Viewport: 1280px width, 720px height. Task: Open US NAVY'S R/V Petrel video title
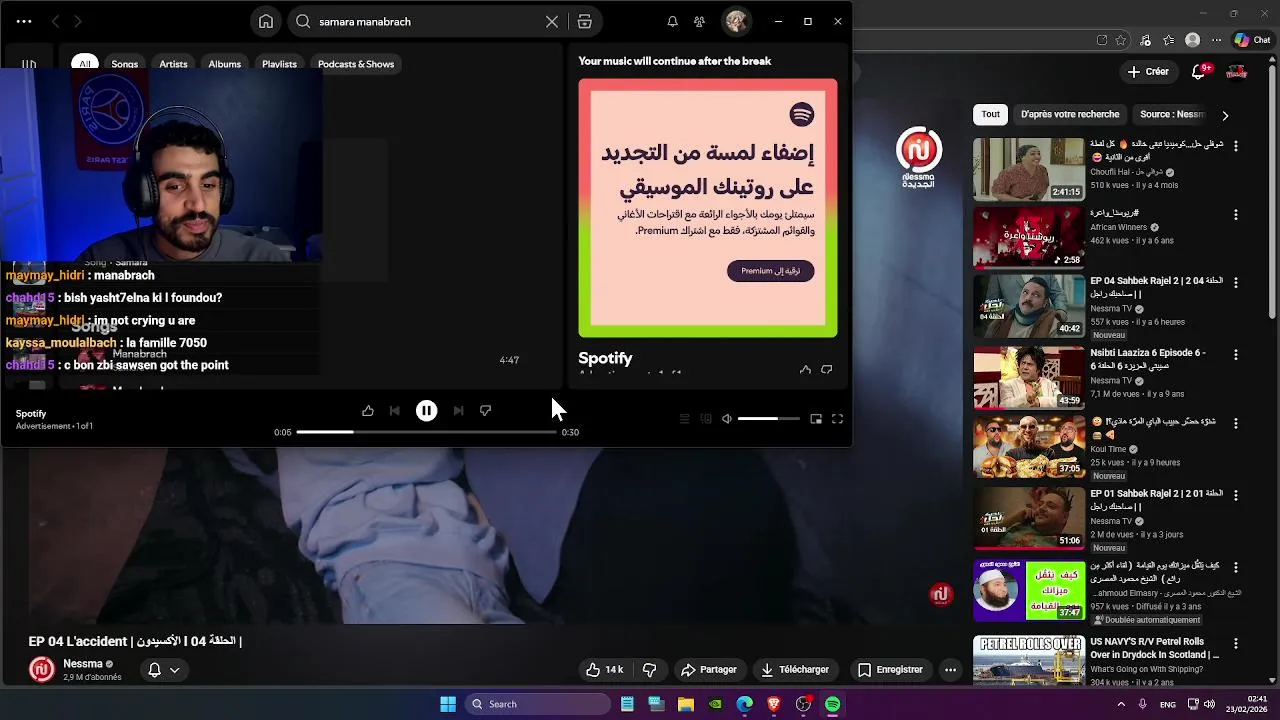(x=1155, y=648)
